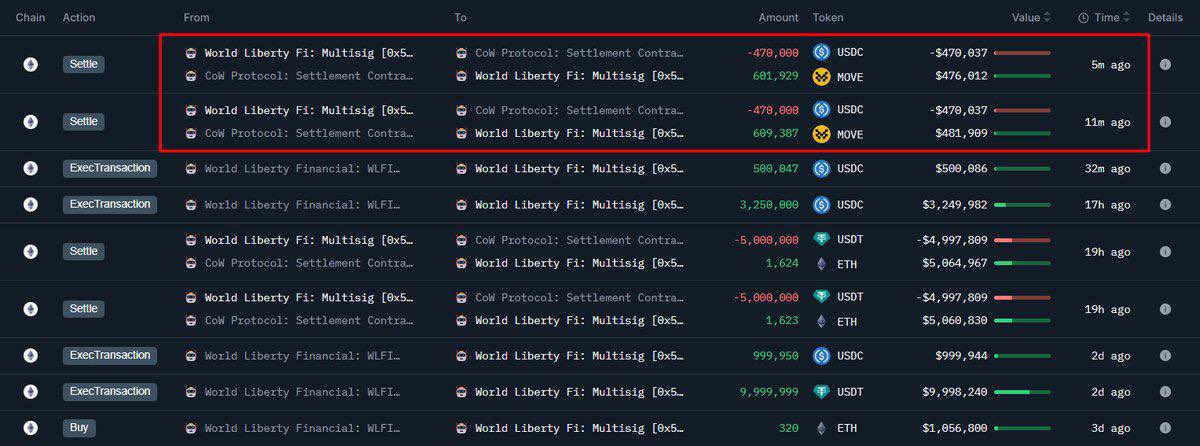
Task: Click the Ethereum chain icon in the 32m ago row
Action: tap(31, 168)
